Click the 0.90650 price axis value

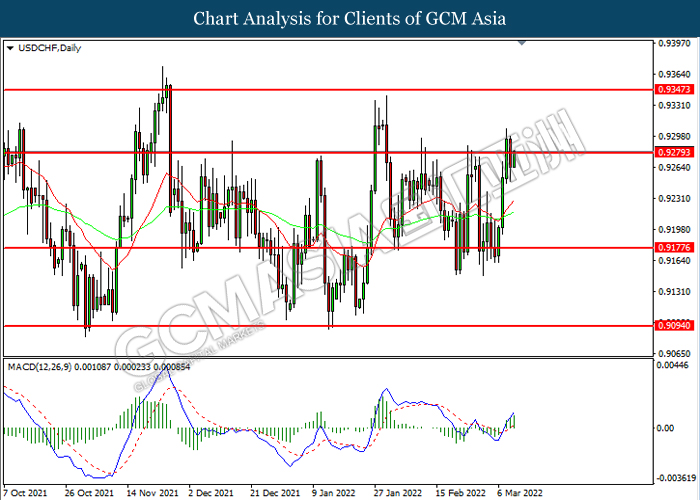tap(675, 354)
